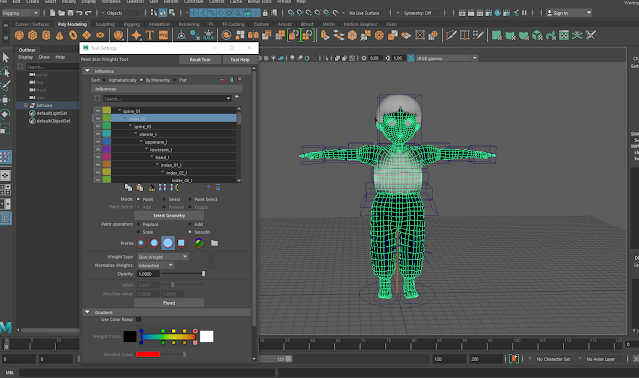
Task: Click the Save Scene icon
Action: (70, 13)
